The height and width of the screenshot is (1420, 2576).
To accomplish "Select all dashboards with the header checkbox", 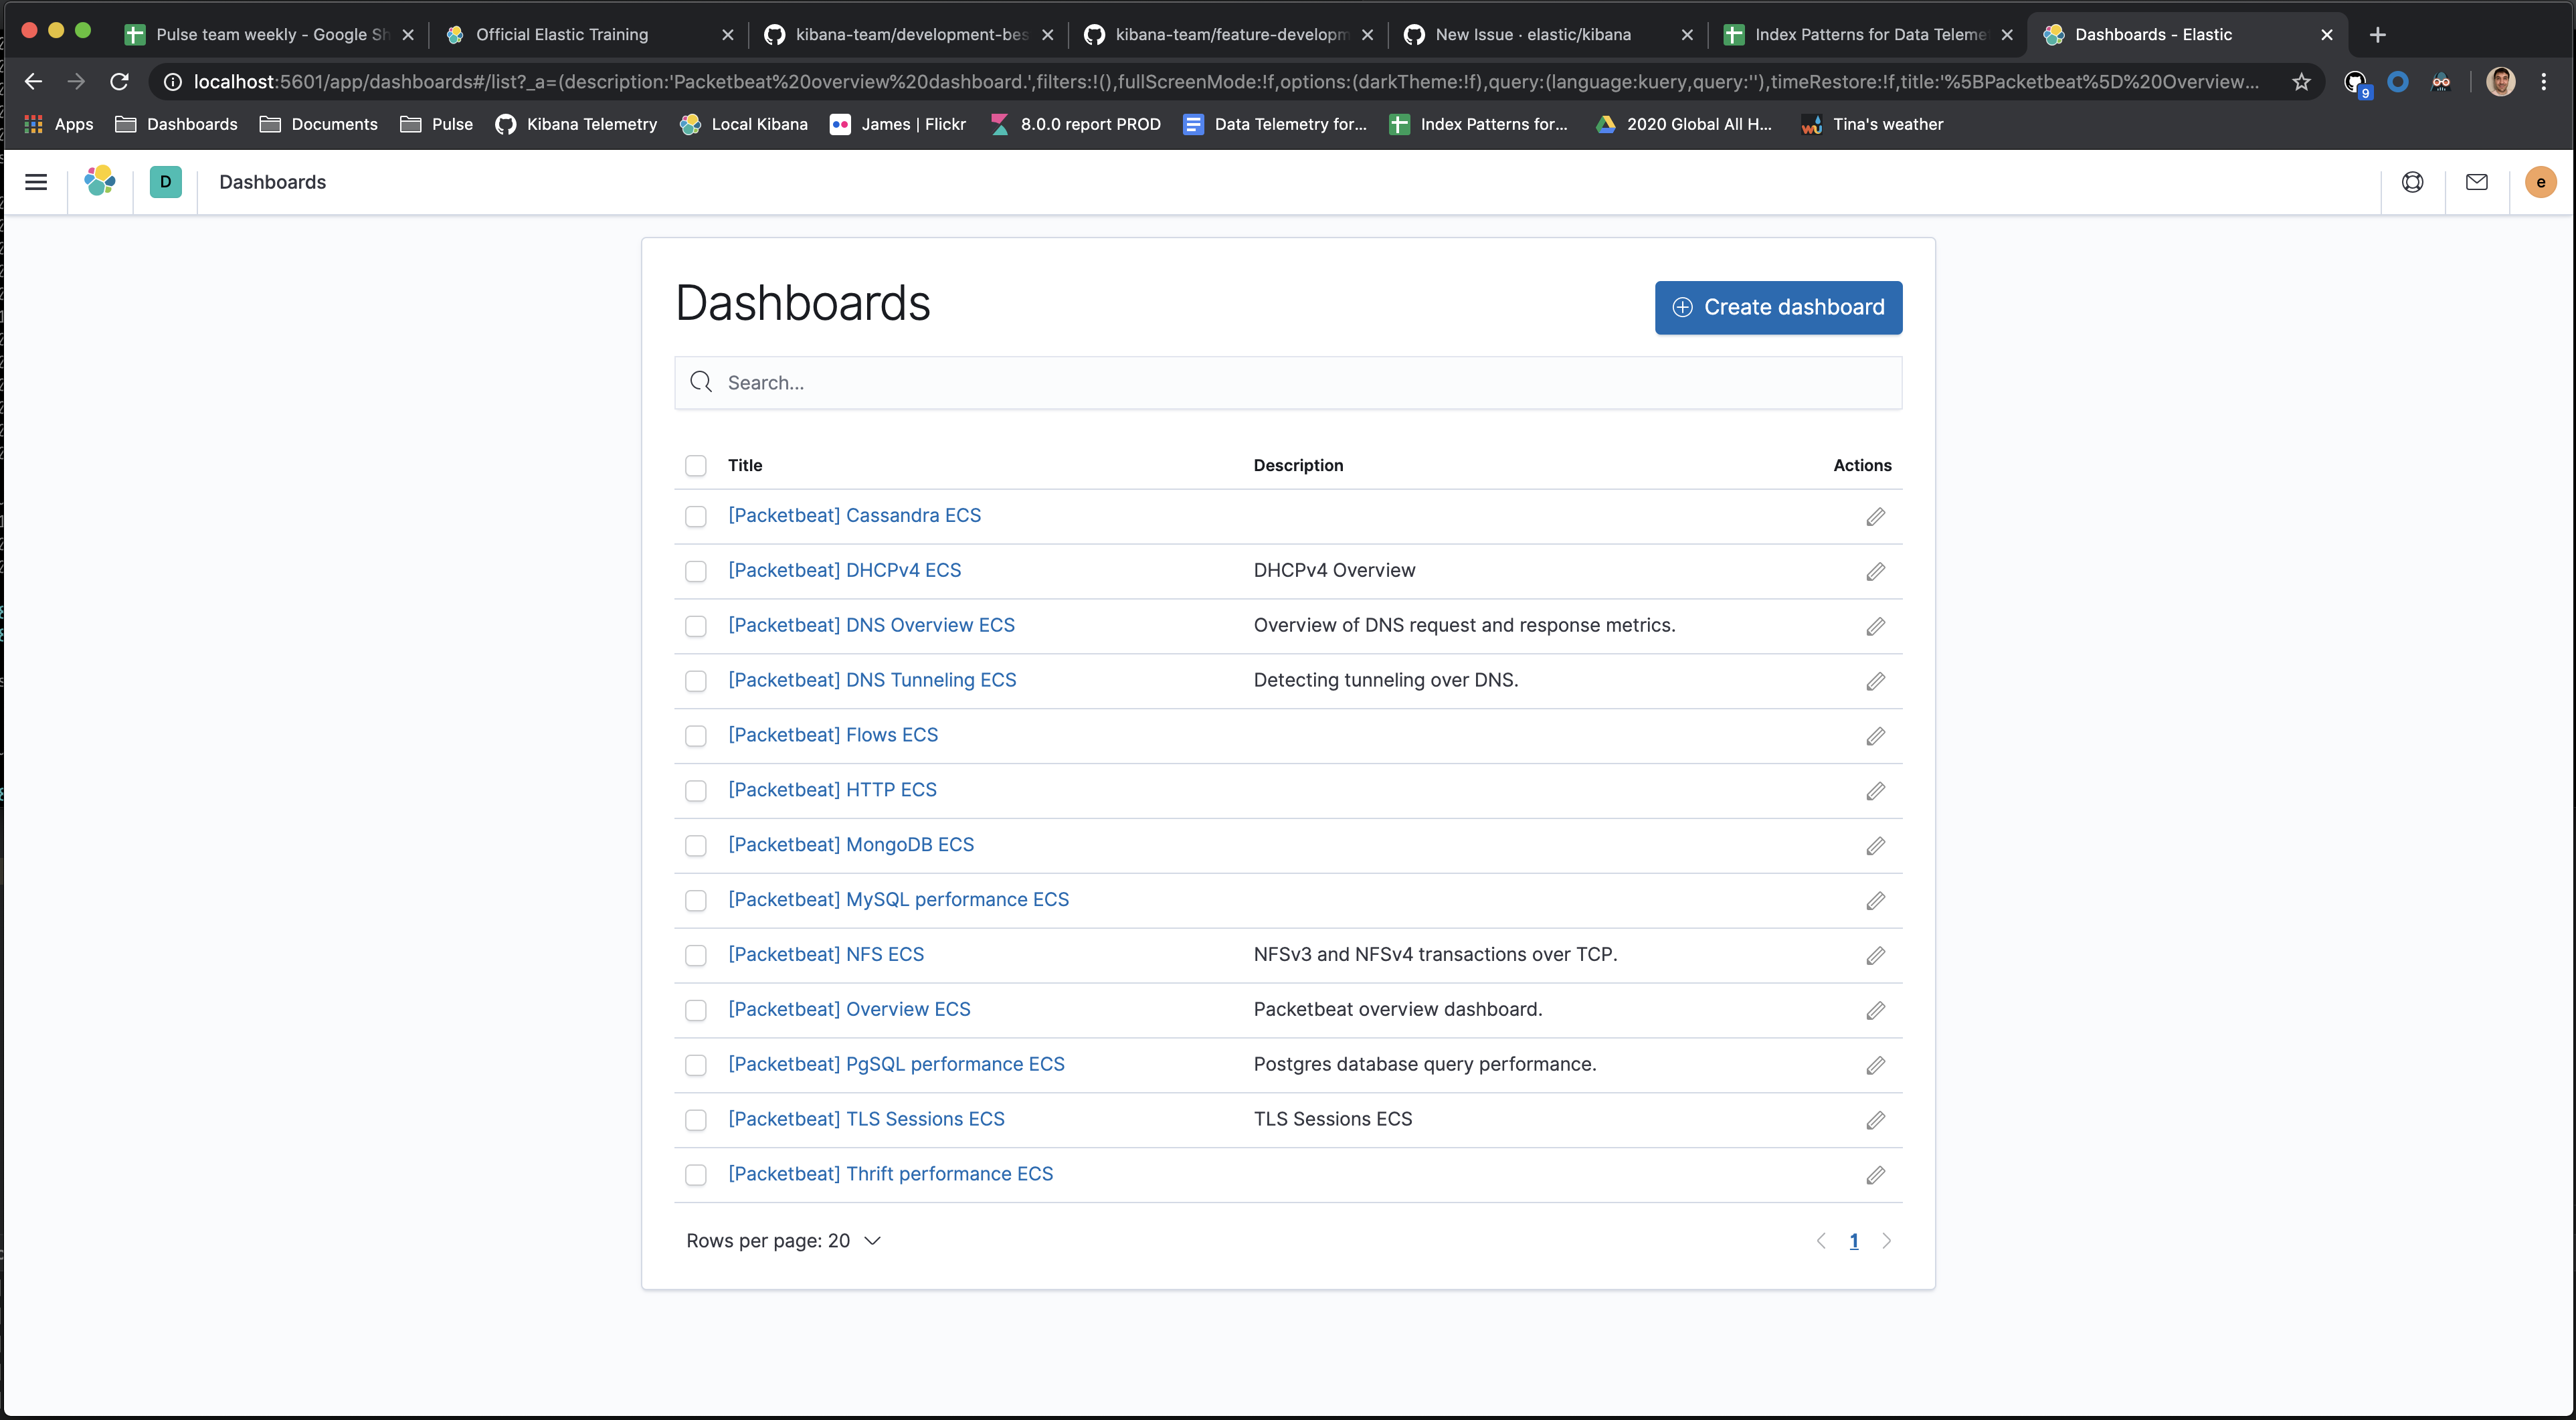I will [x=696, y=465].
